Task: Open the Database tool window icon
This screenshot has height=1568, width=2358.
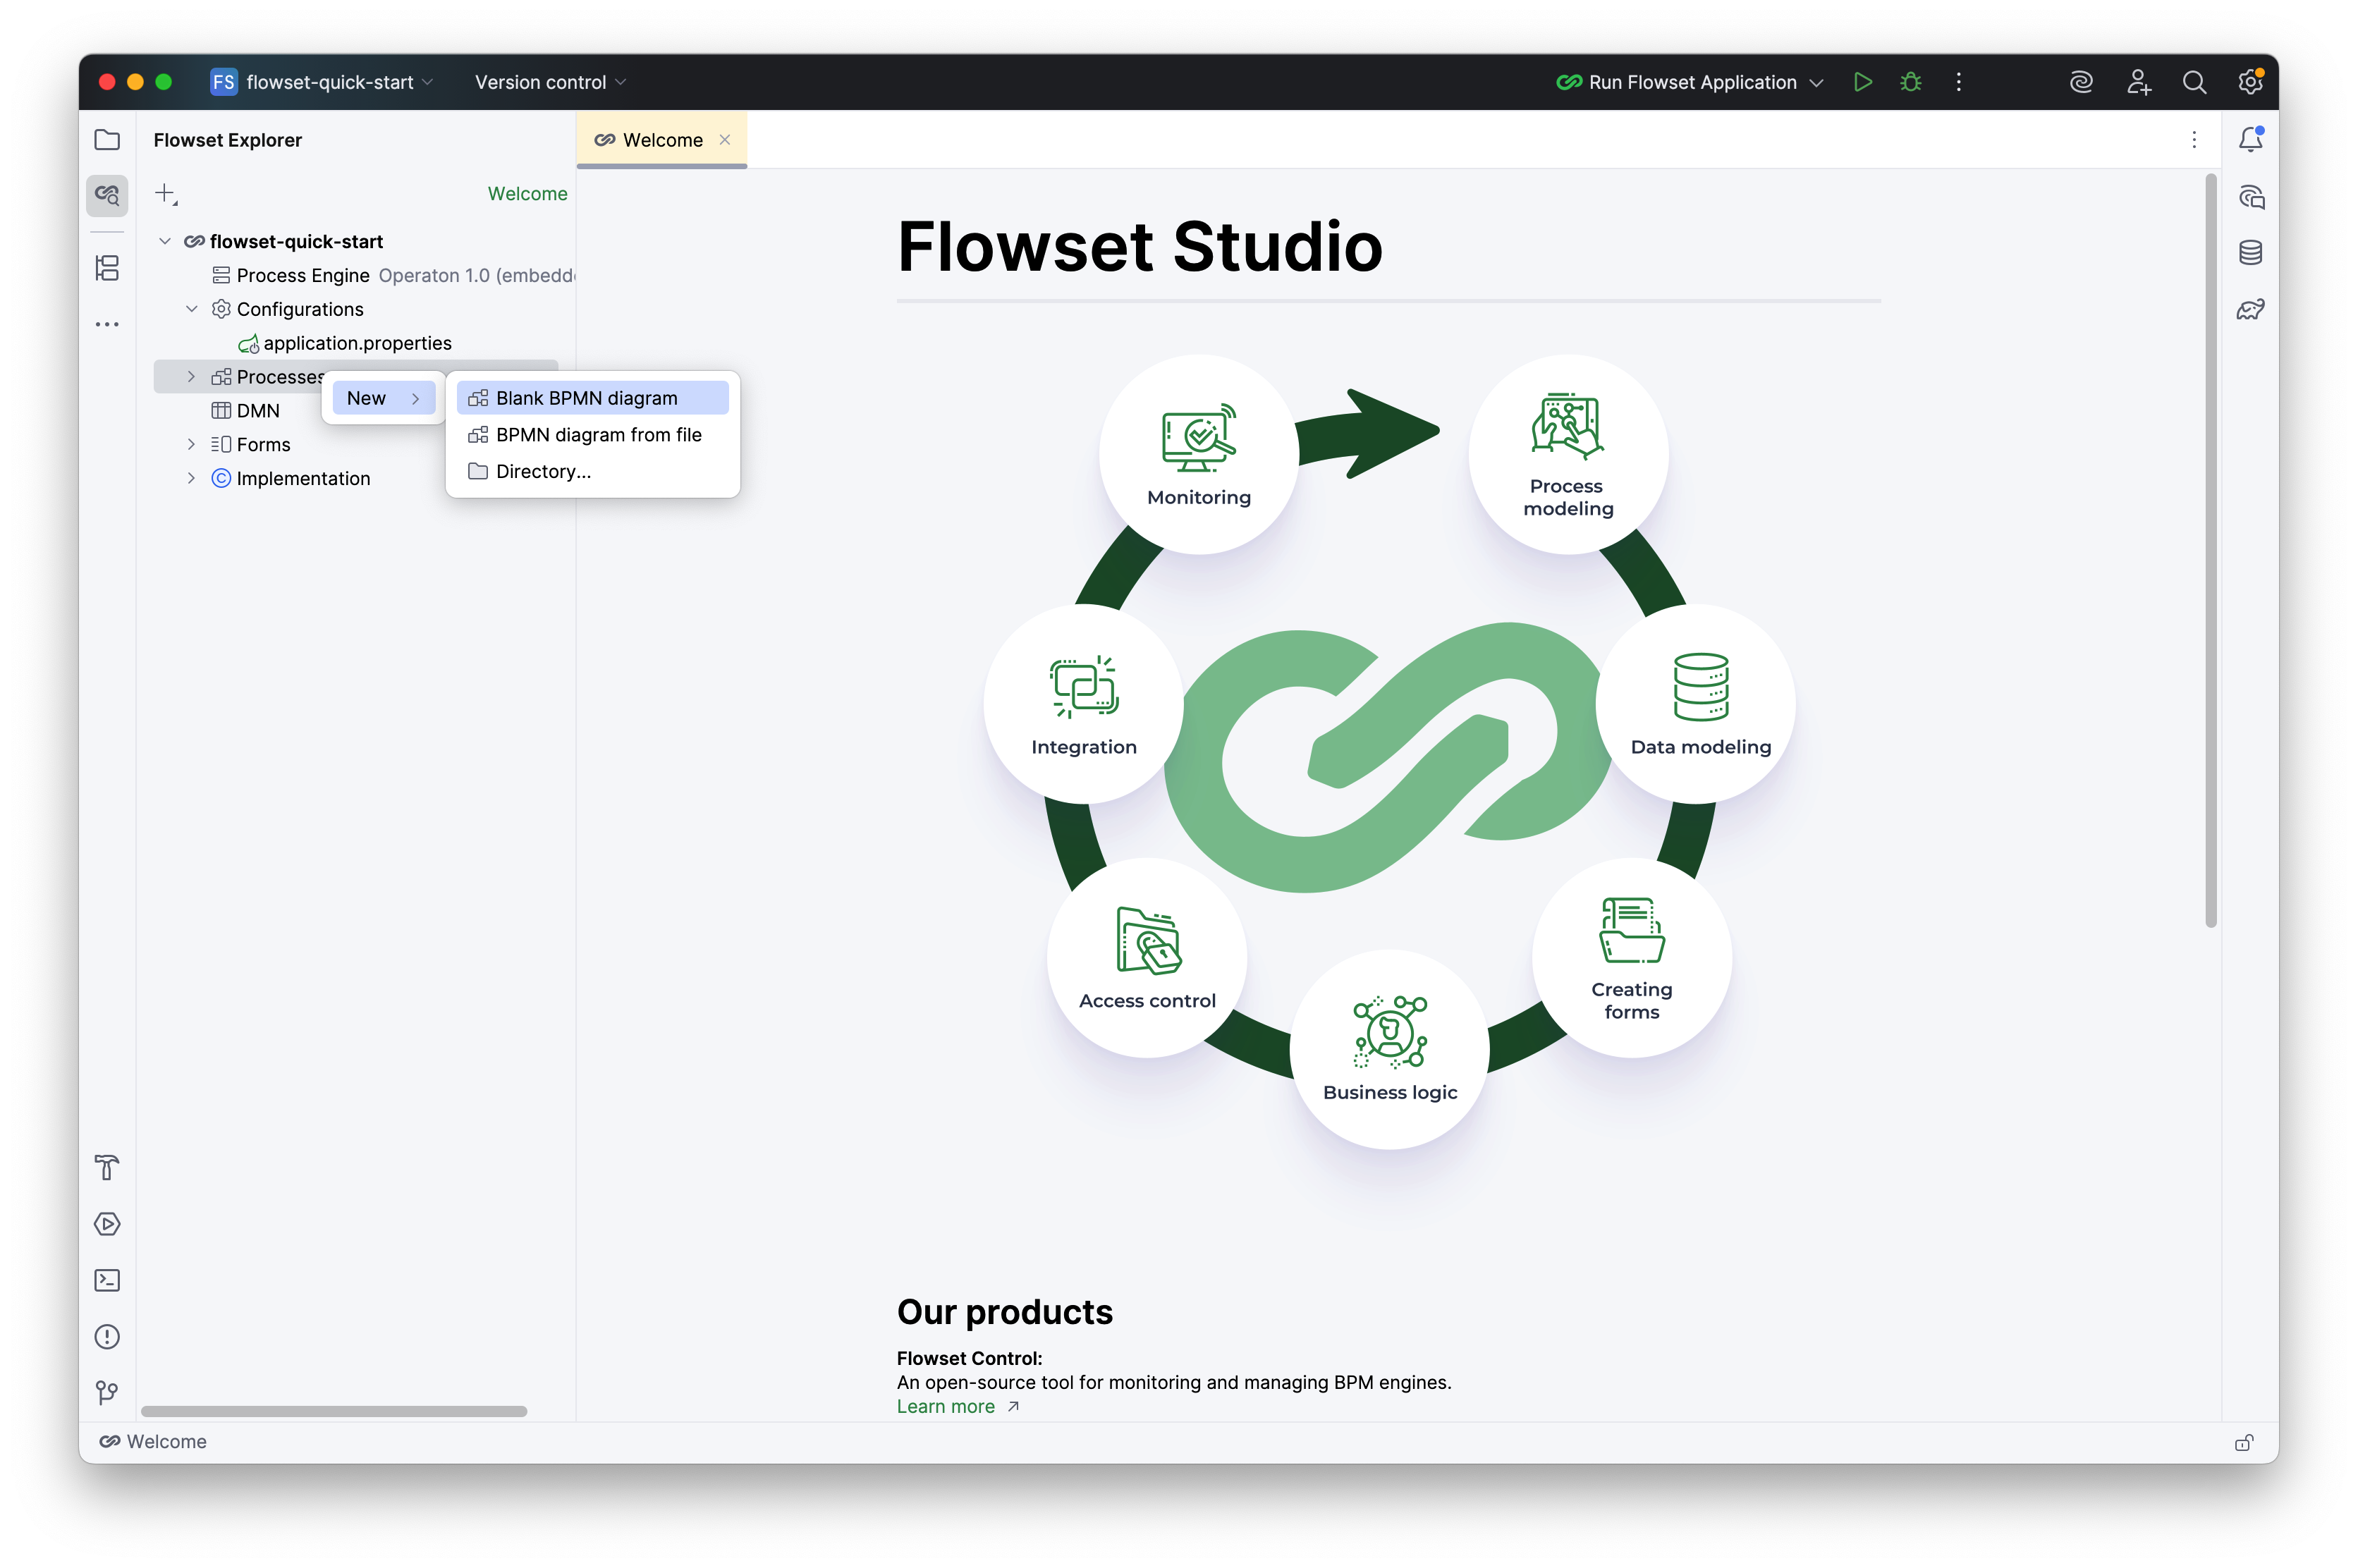Action: [2250, 253]
